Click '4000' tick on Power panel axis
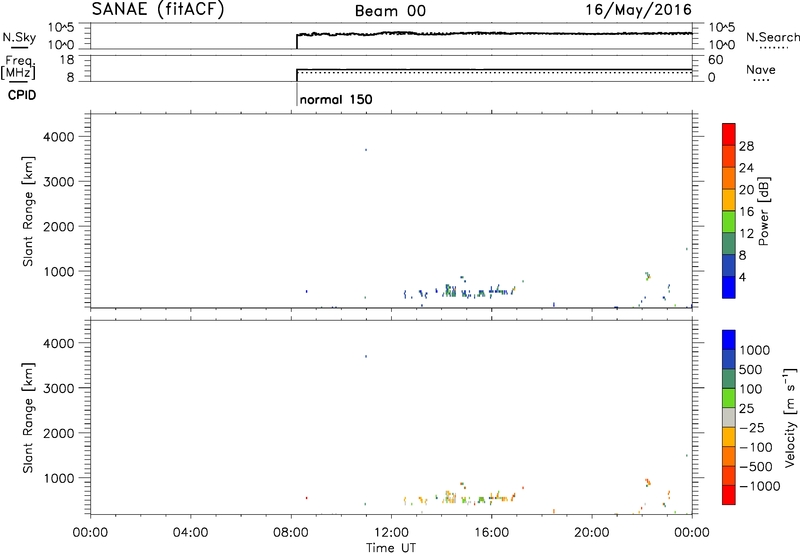This screenshot has height=554, width=800. [x=59, y=137]
